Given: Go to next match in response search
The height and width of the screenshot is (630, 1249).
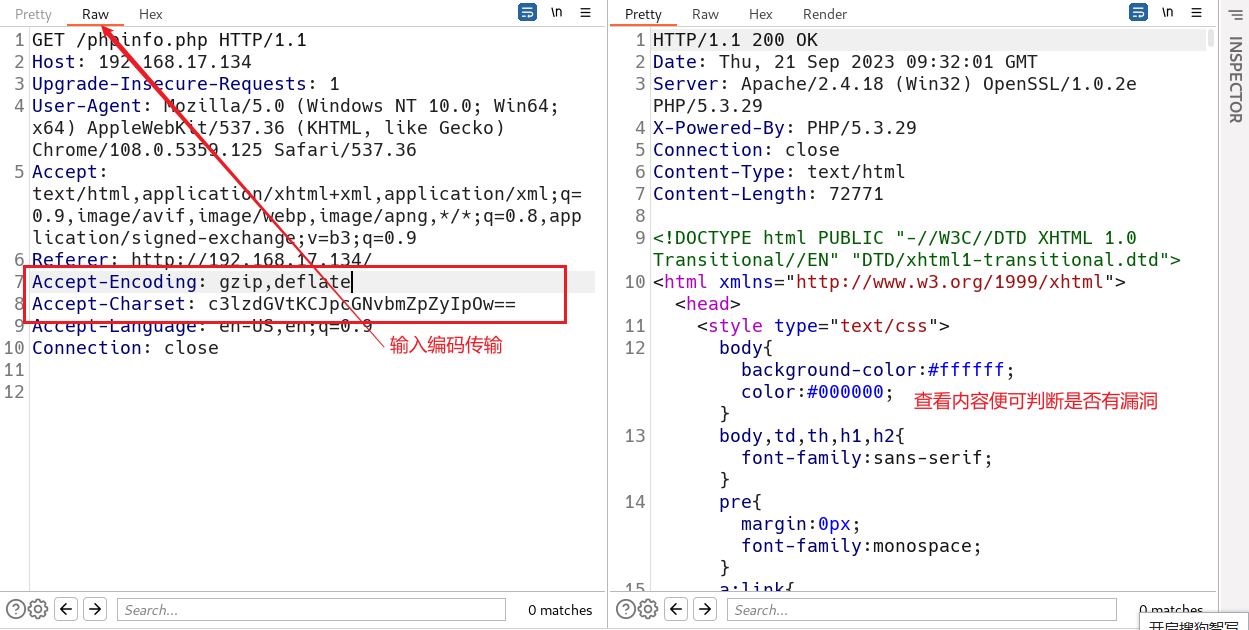Looking at the screenshot, I should [x=706, y=609].
